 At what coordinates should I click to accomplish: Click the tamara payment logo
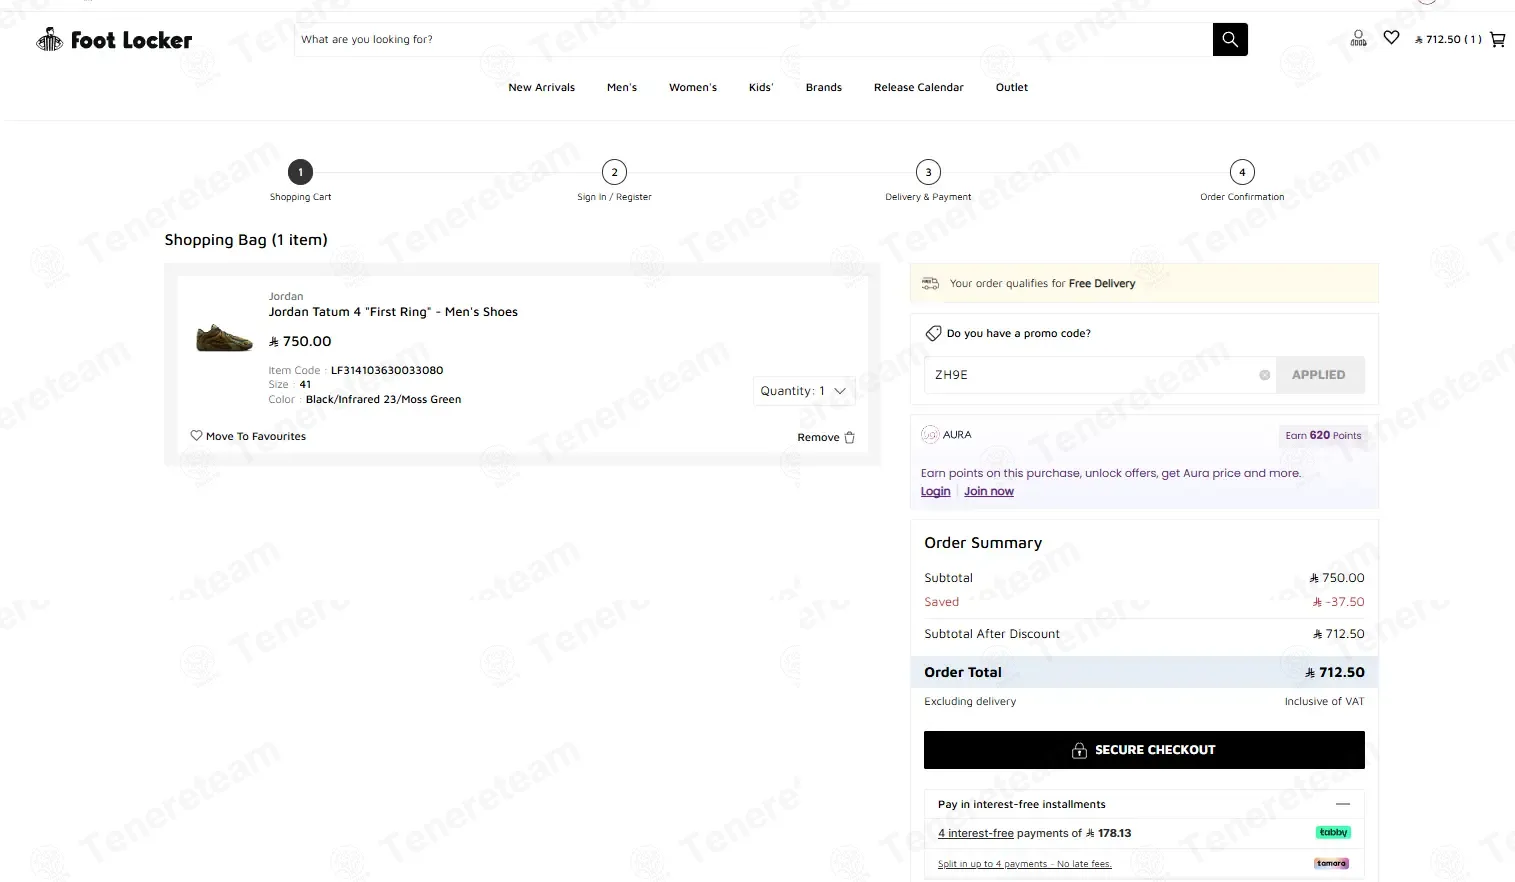tap(1331, 863)
